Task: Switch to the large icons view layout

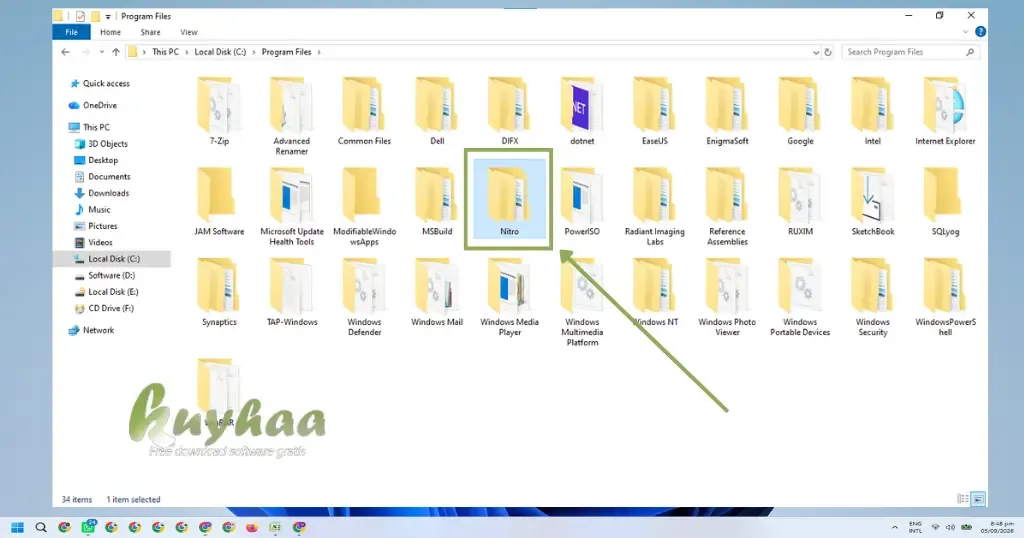Action: [x=978, y=499]
